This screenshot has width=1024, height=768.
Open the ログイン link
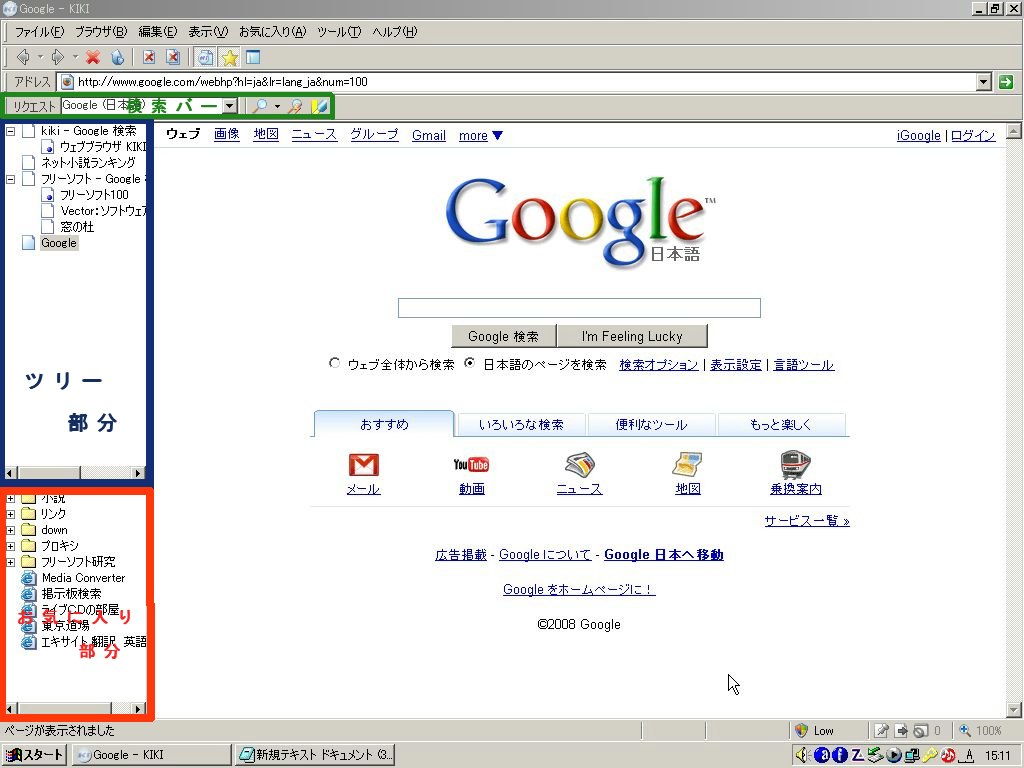tap(973, 135)
